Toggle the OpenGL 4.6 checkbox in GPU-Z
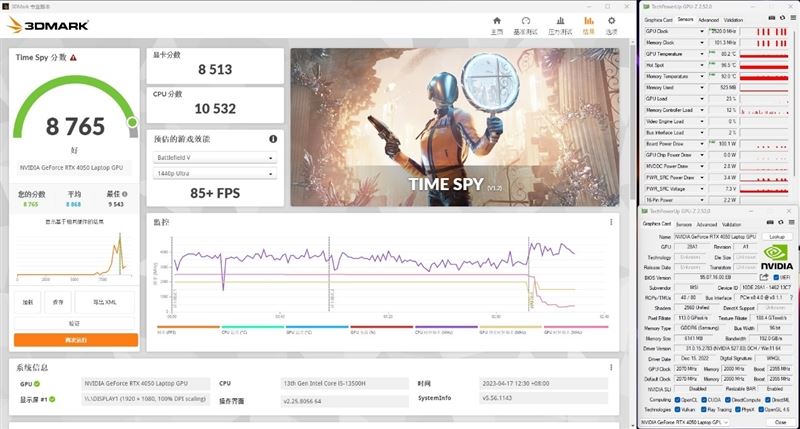 (761, 410)
